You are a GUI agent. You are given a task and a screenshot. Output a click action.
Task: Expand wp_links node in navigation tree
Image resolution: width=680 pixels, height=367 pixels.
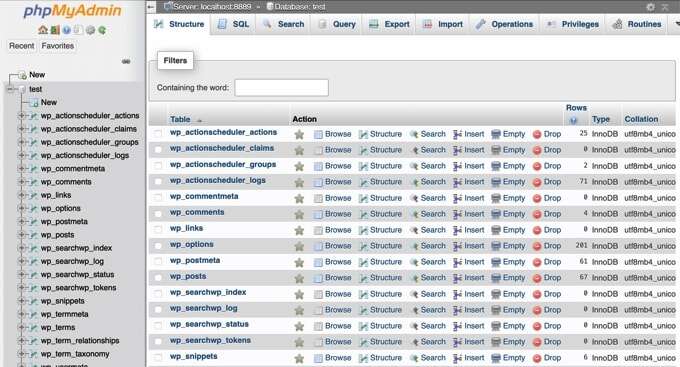point(21,195)
